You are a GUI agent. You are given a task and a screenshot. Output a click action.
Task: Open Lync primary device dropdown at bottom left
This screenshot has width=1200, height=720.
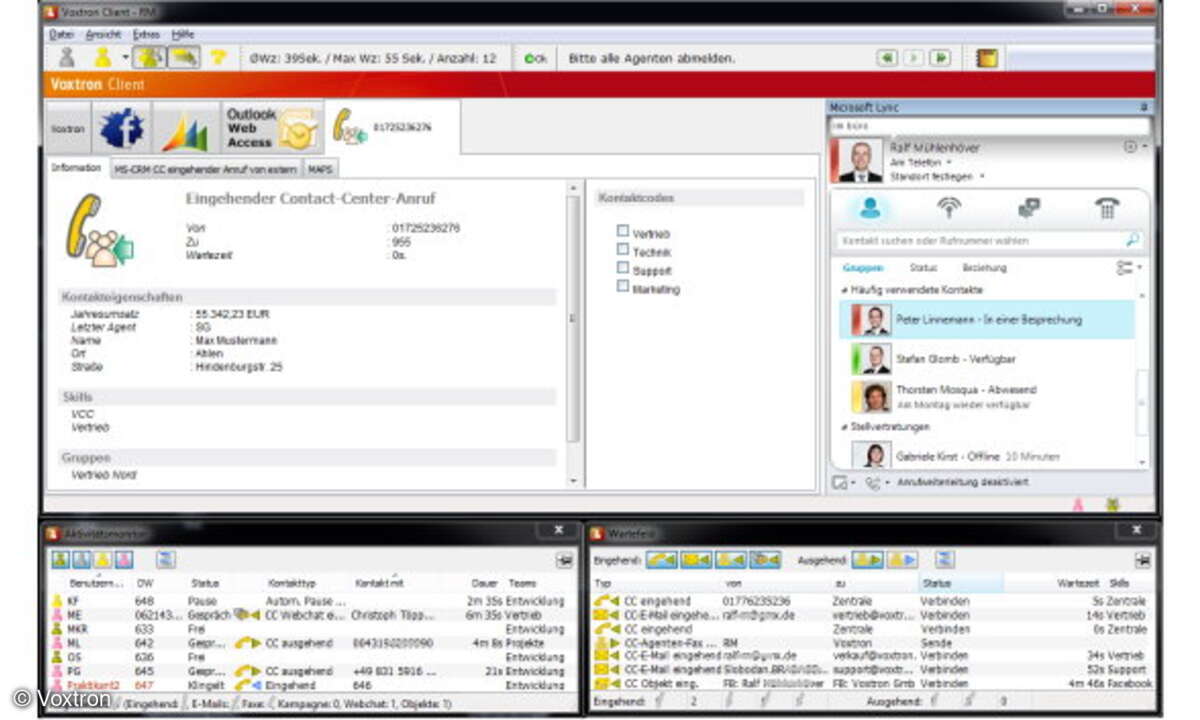click(x=842, y=484)
